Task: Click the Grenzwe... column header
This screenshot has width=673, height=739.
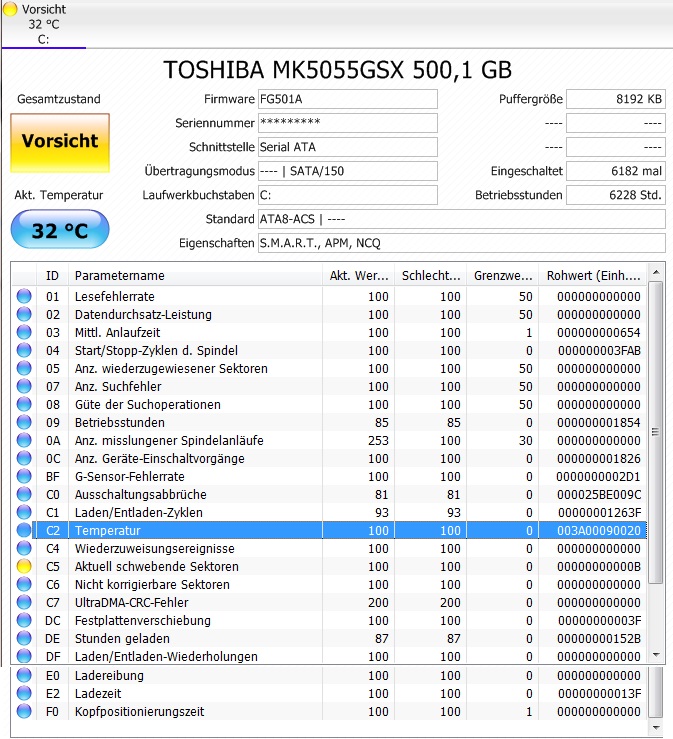Action: coord(503,276)
